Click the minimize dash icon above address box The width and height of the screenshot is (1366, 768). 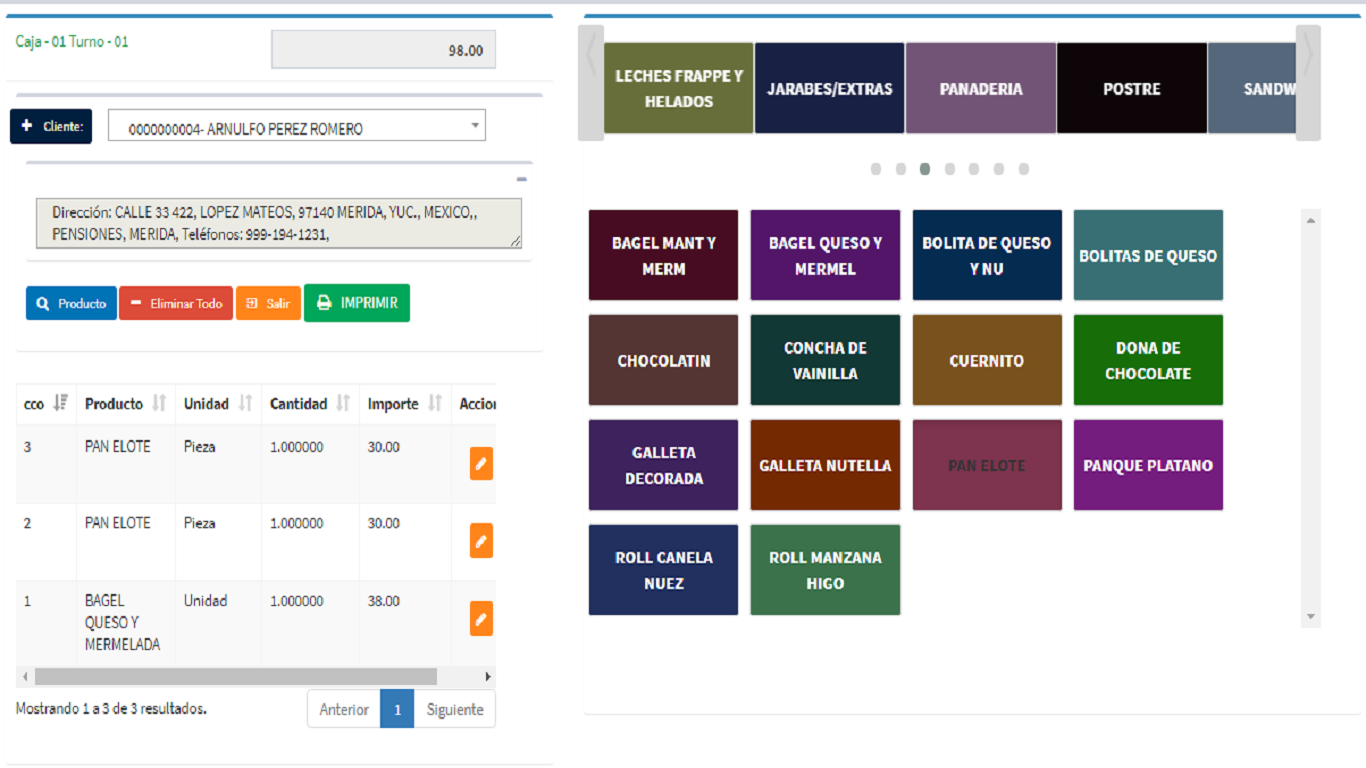pos(521,179)
